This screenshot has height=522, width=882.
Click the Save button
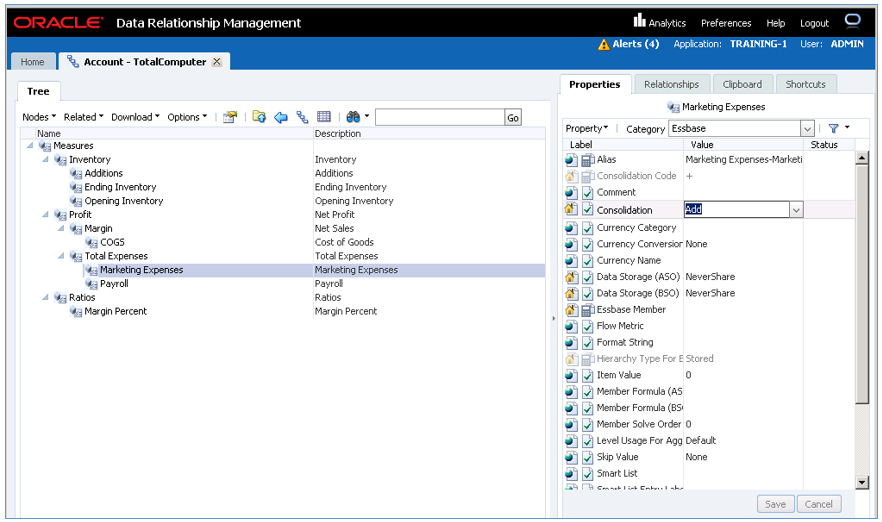coord(775,504)
